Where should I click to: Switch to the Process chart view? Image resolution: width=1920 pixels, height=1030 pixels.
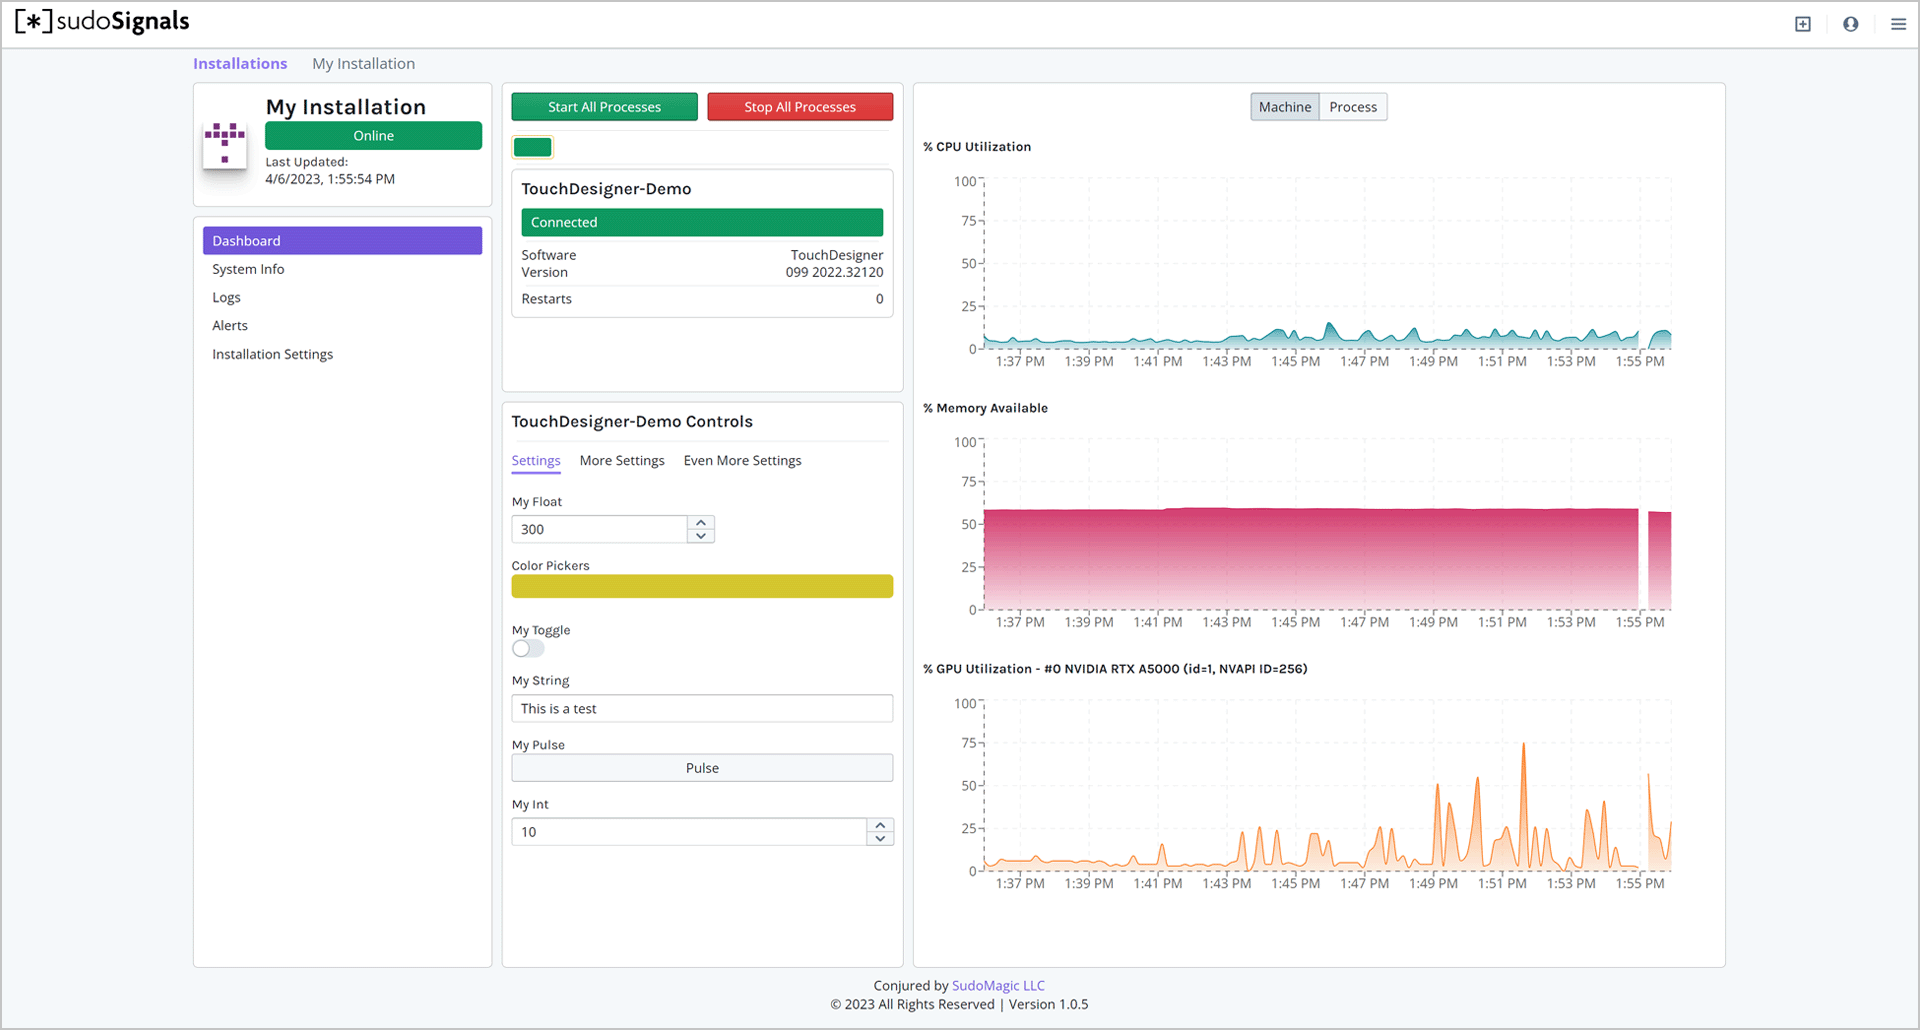1353,107
